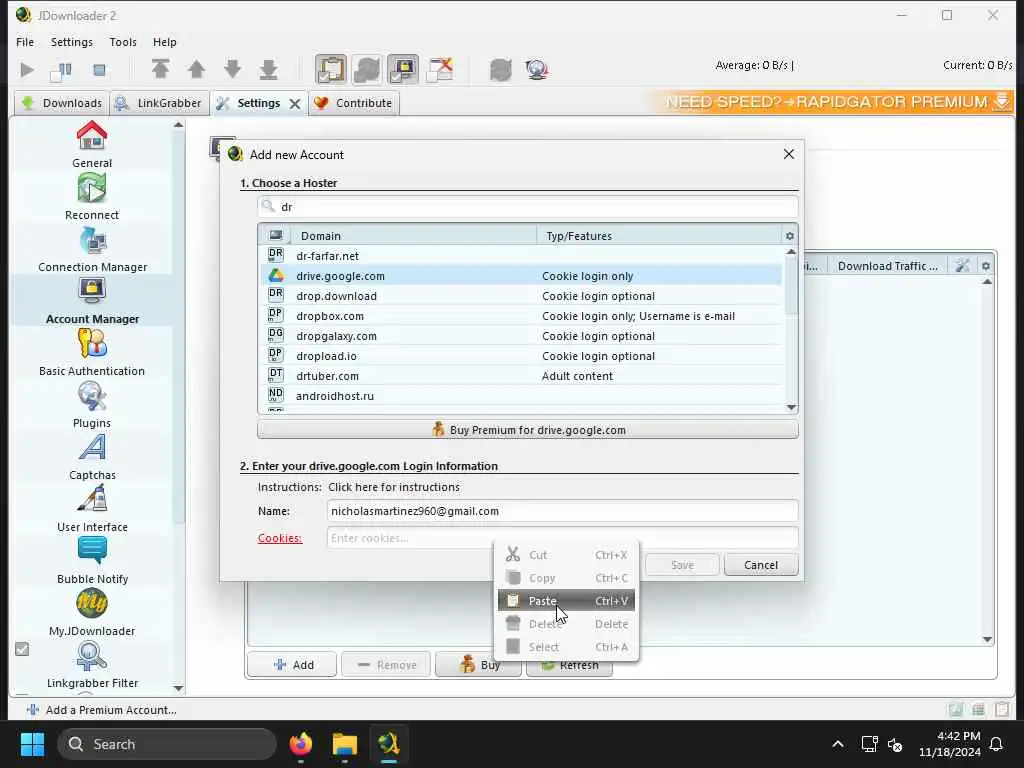Select androidhost.ru hoster row
Screen dimensions: 1024x768
pos(521,396)
